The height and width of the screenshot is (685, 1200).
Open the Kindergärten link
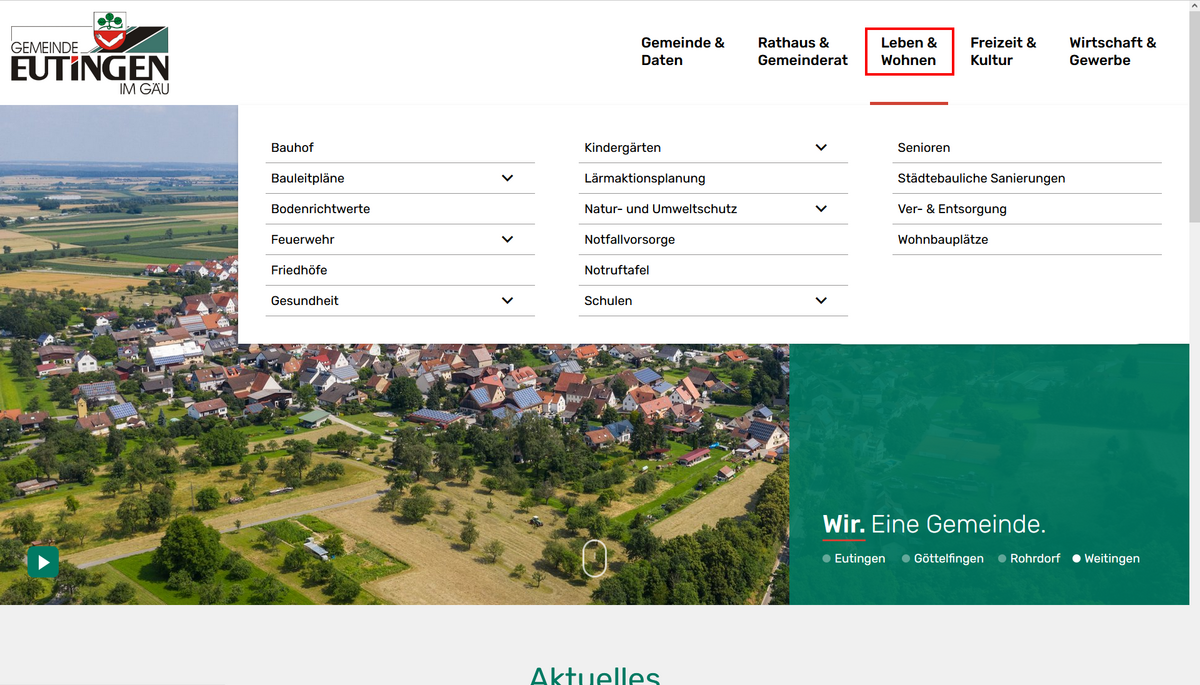click(x=623, y=148)
